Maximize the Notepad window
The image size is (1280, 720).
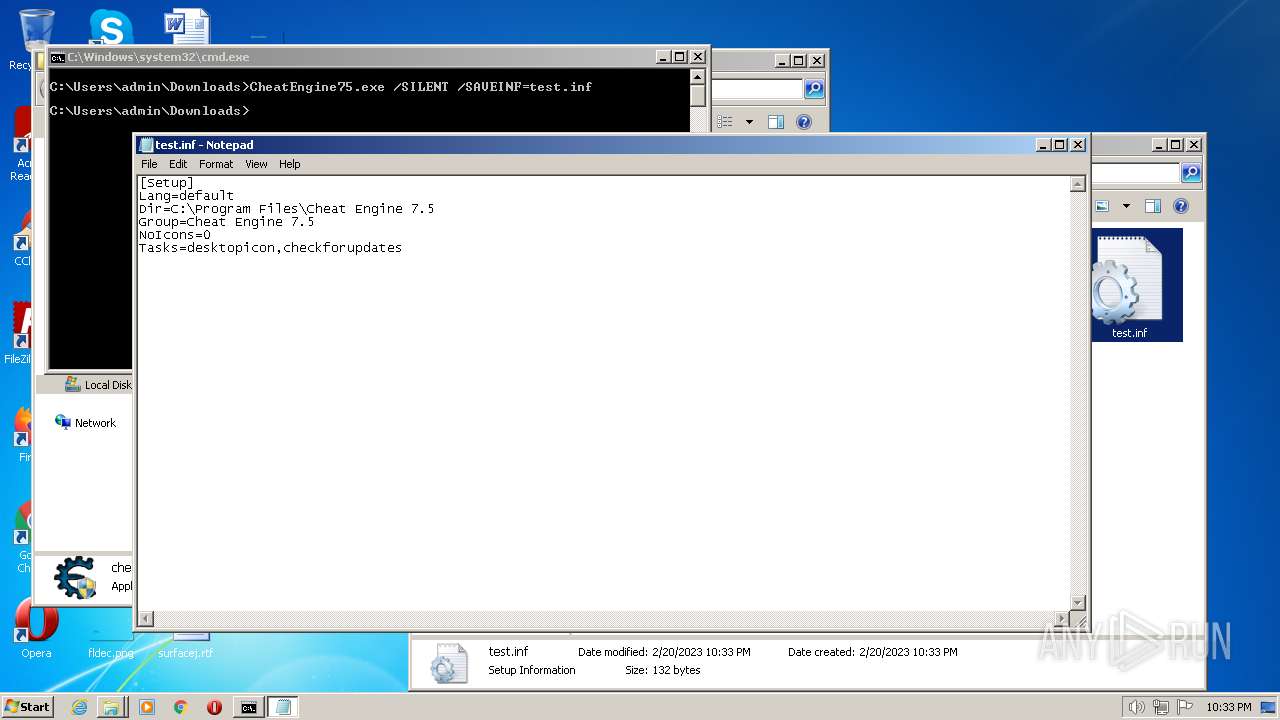click(x=1060, y=145)
